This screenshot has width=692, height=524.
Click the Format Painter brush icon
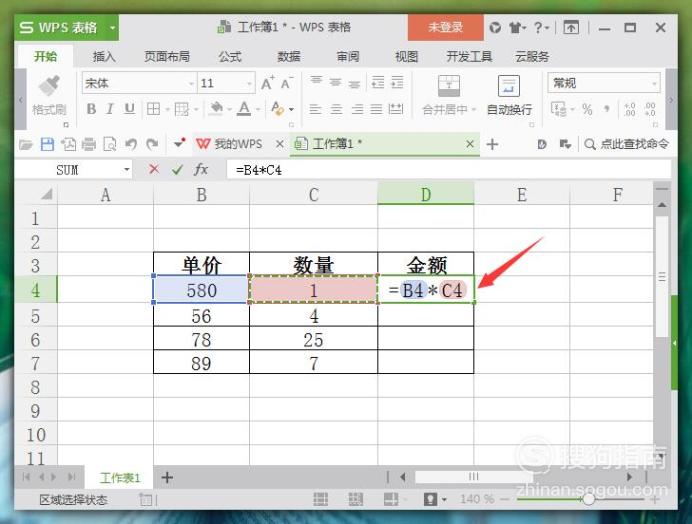(x=49, y=85)
